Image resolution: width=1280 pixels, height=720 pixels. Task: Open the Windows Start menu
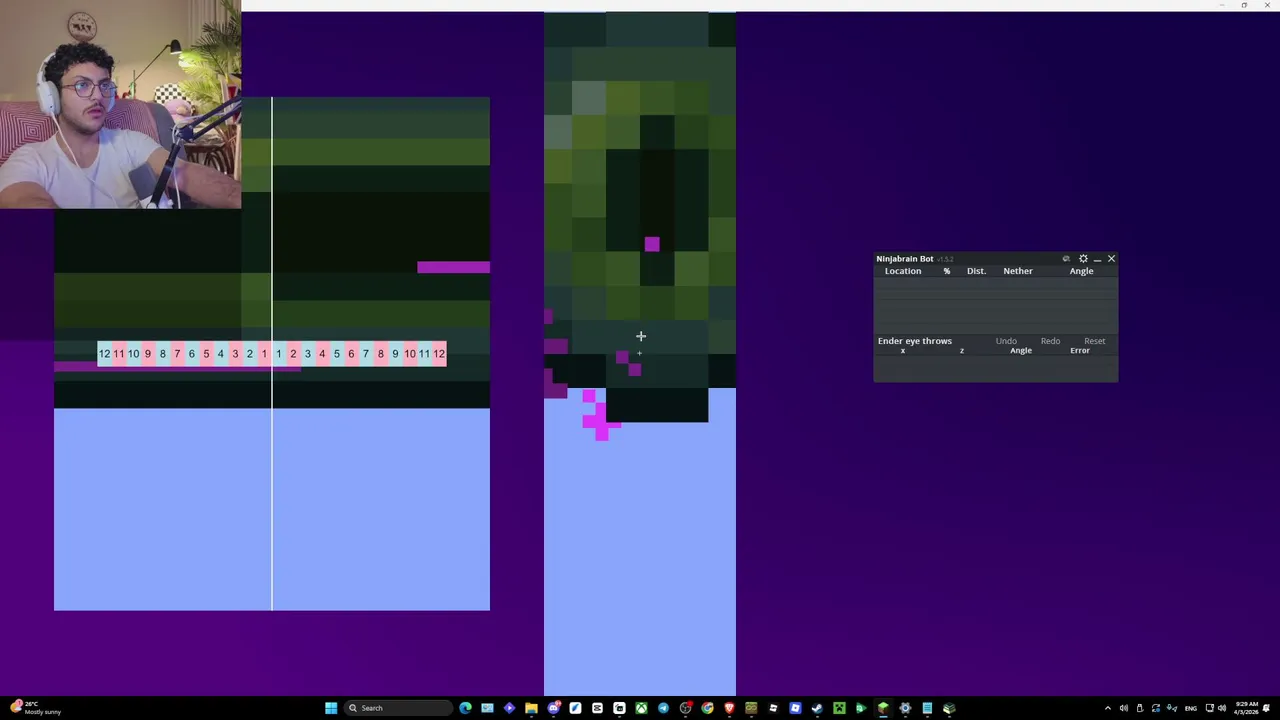[331, 708]
